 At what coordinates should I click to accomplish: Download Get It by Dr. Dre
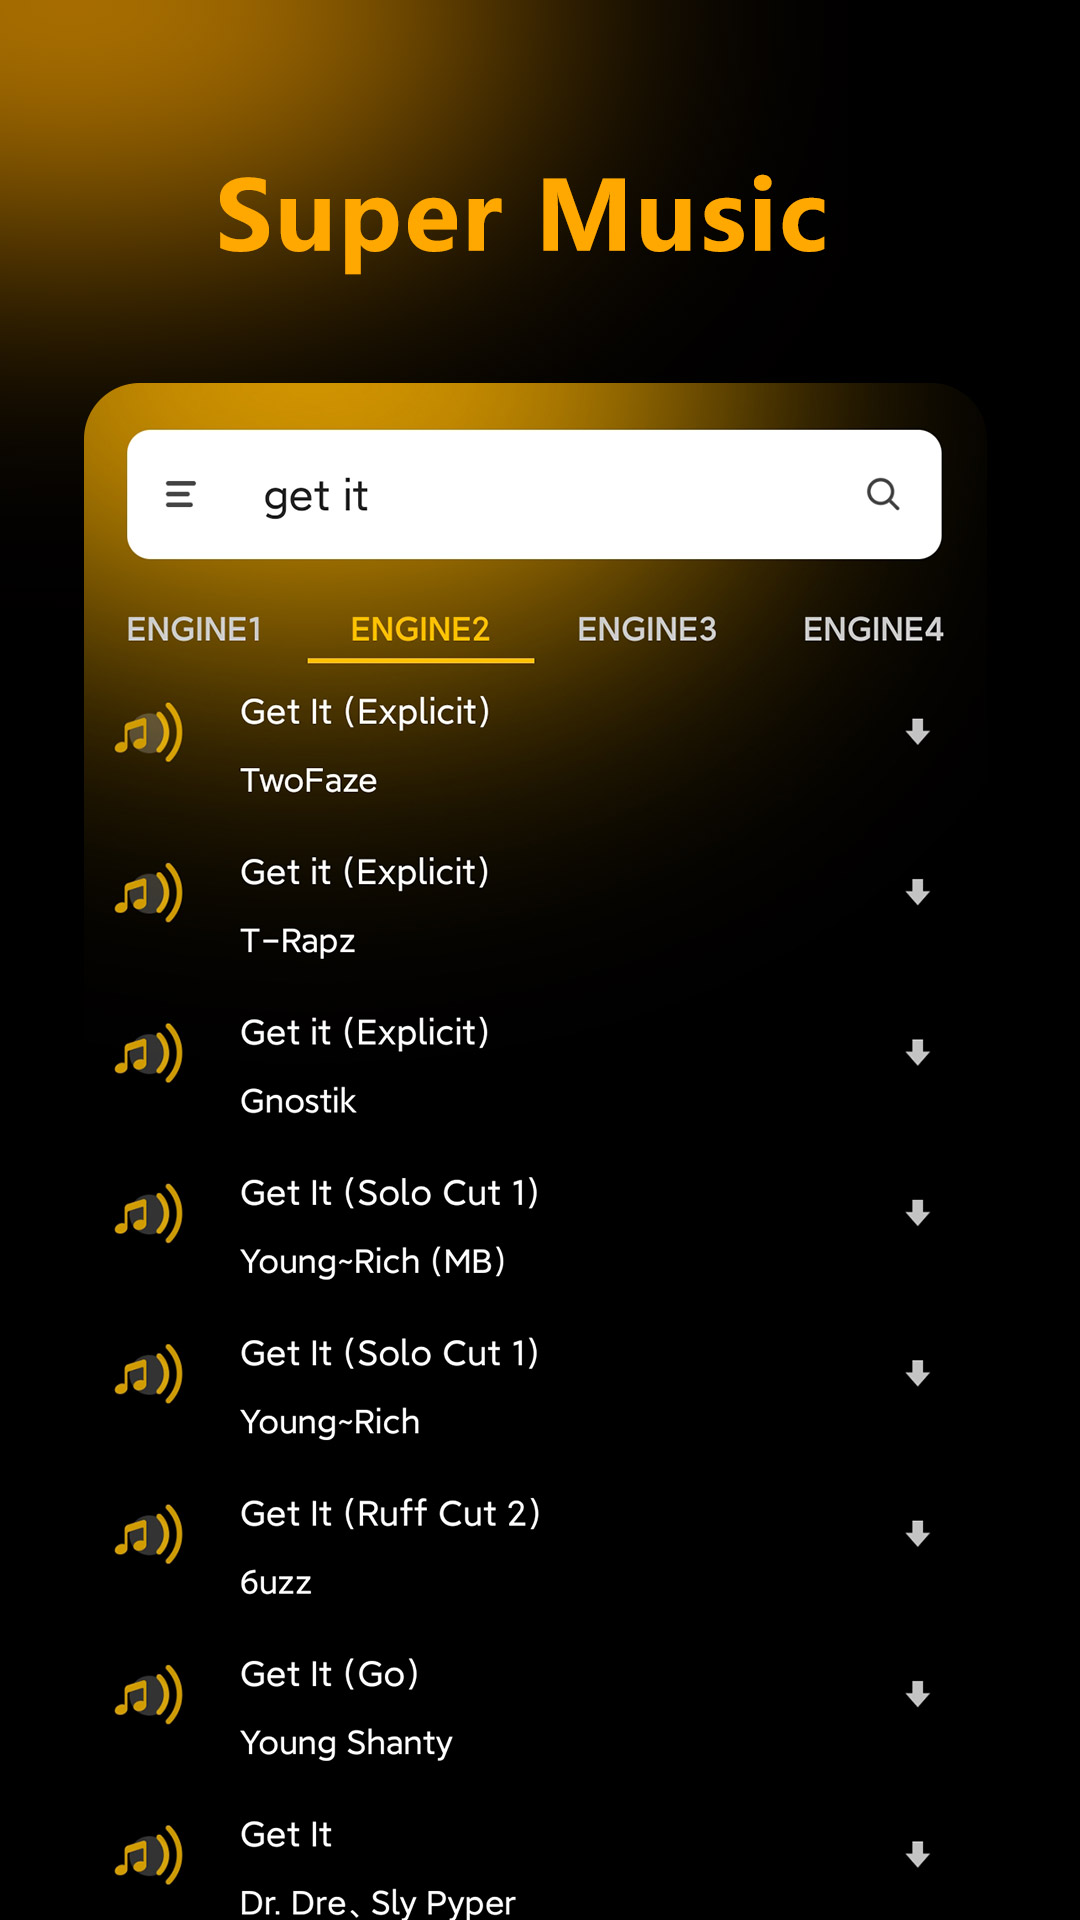[917, 1855]
